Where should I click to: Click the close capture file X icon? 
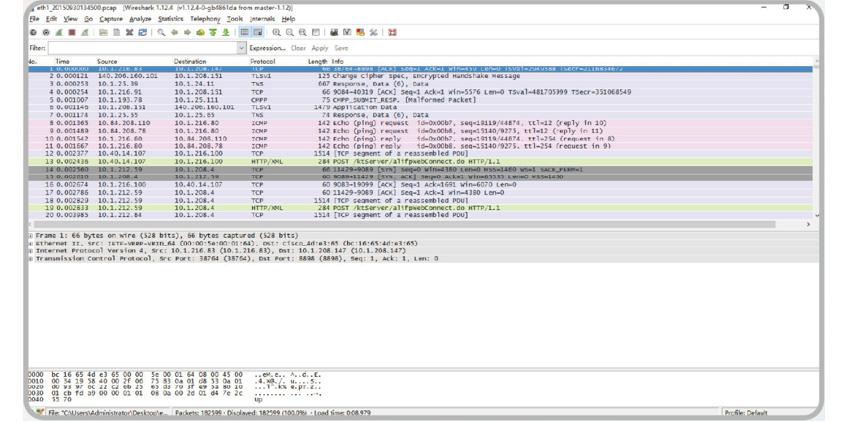pos(130,32)
